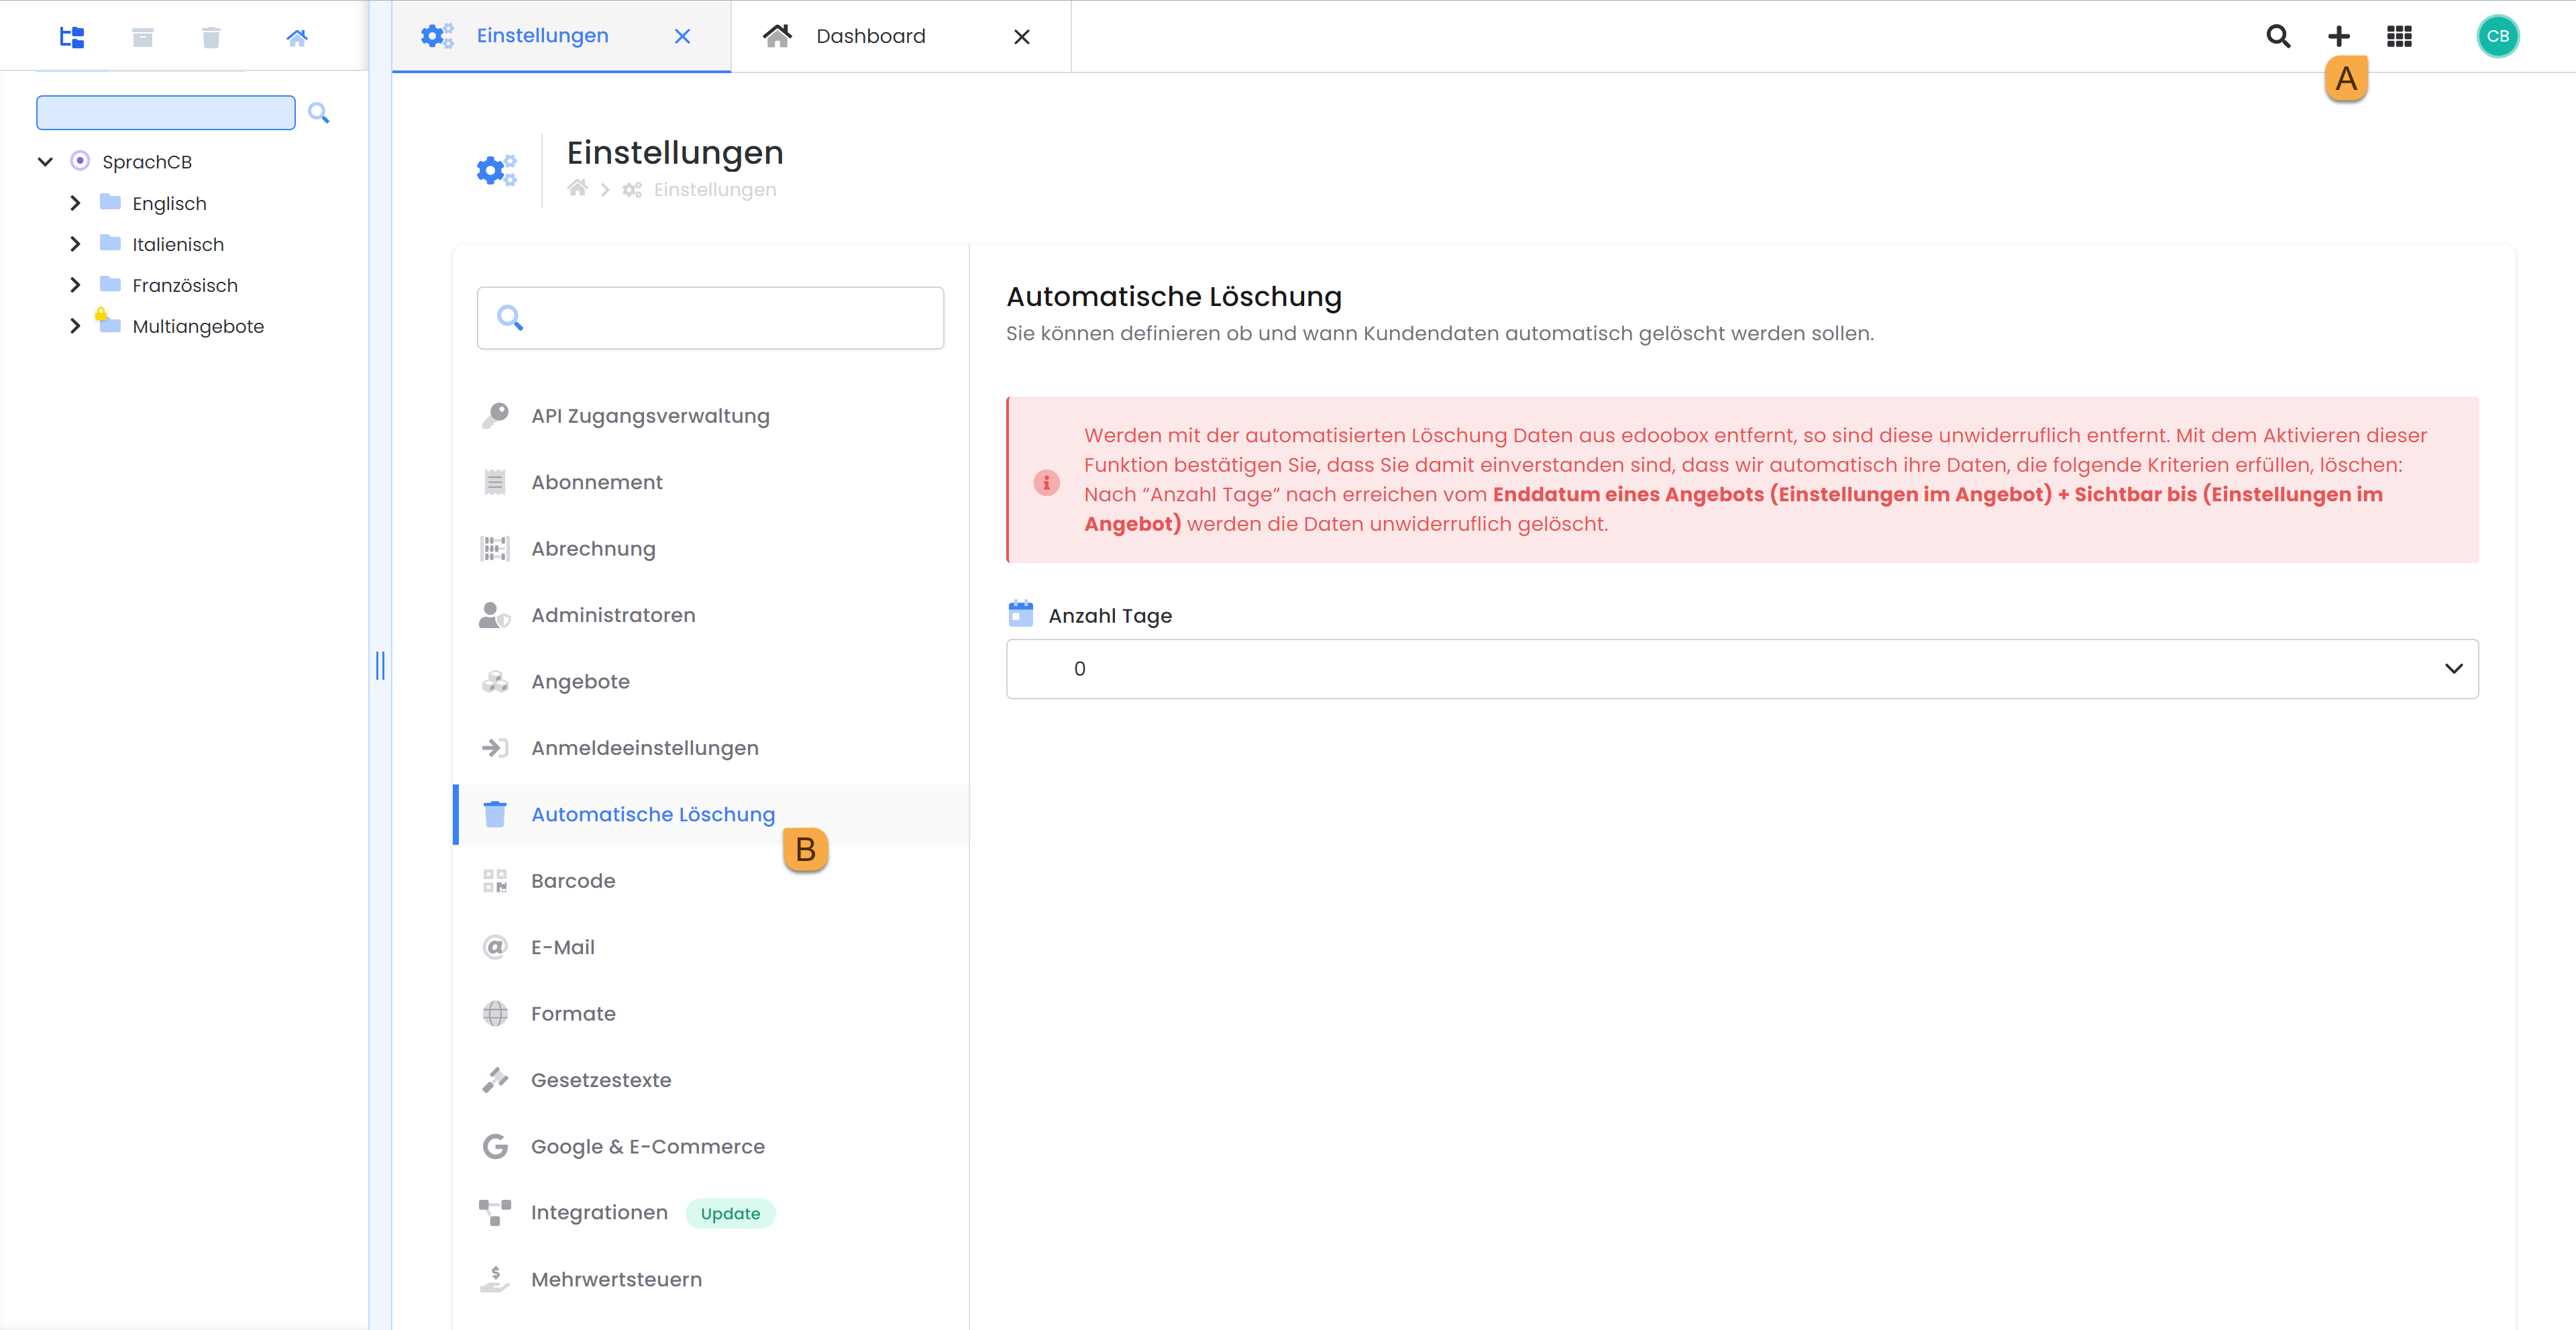Expand the Multiangebote folder
The width and height of the screenshot is (2576, 1330).
click(x=75, y=326)
